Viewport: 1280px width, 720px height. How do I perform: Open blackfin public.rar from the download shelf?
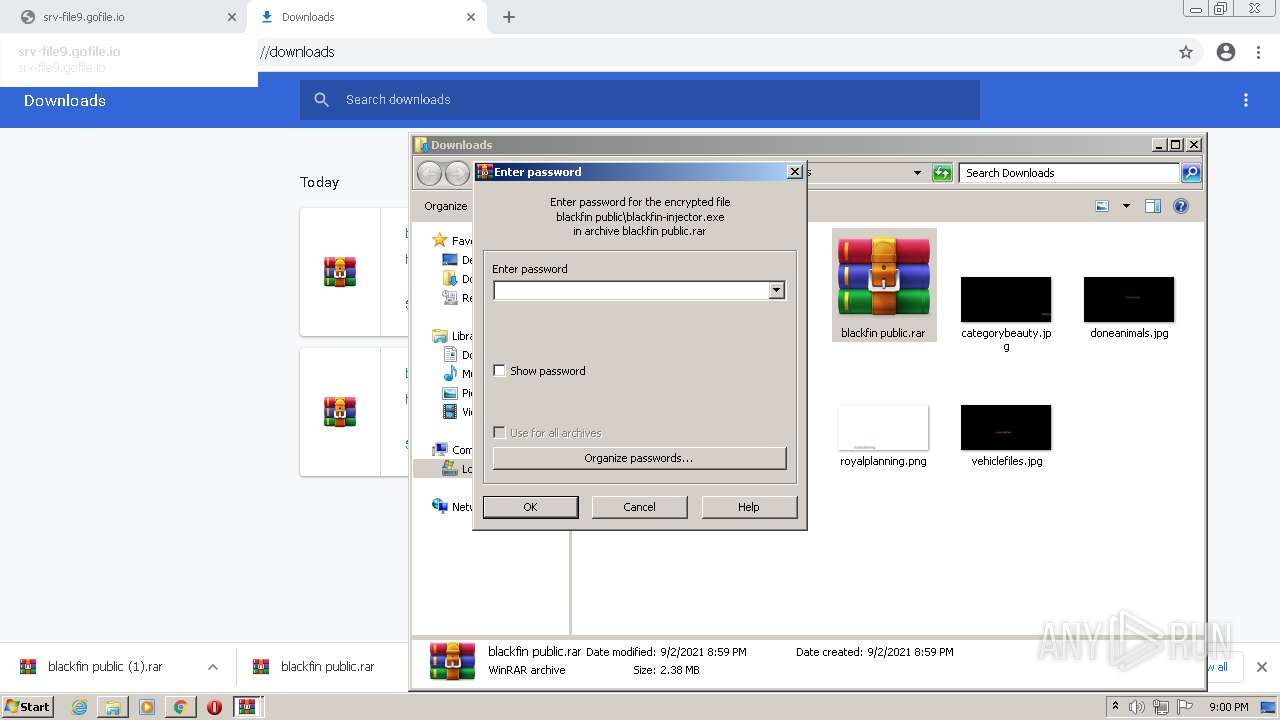point(315,667)
